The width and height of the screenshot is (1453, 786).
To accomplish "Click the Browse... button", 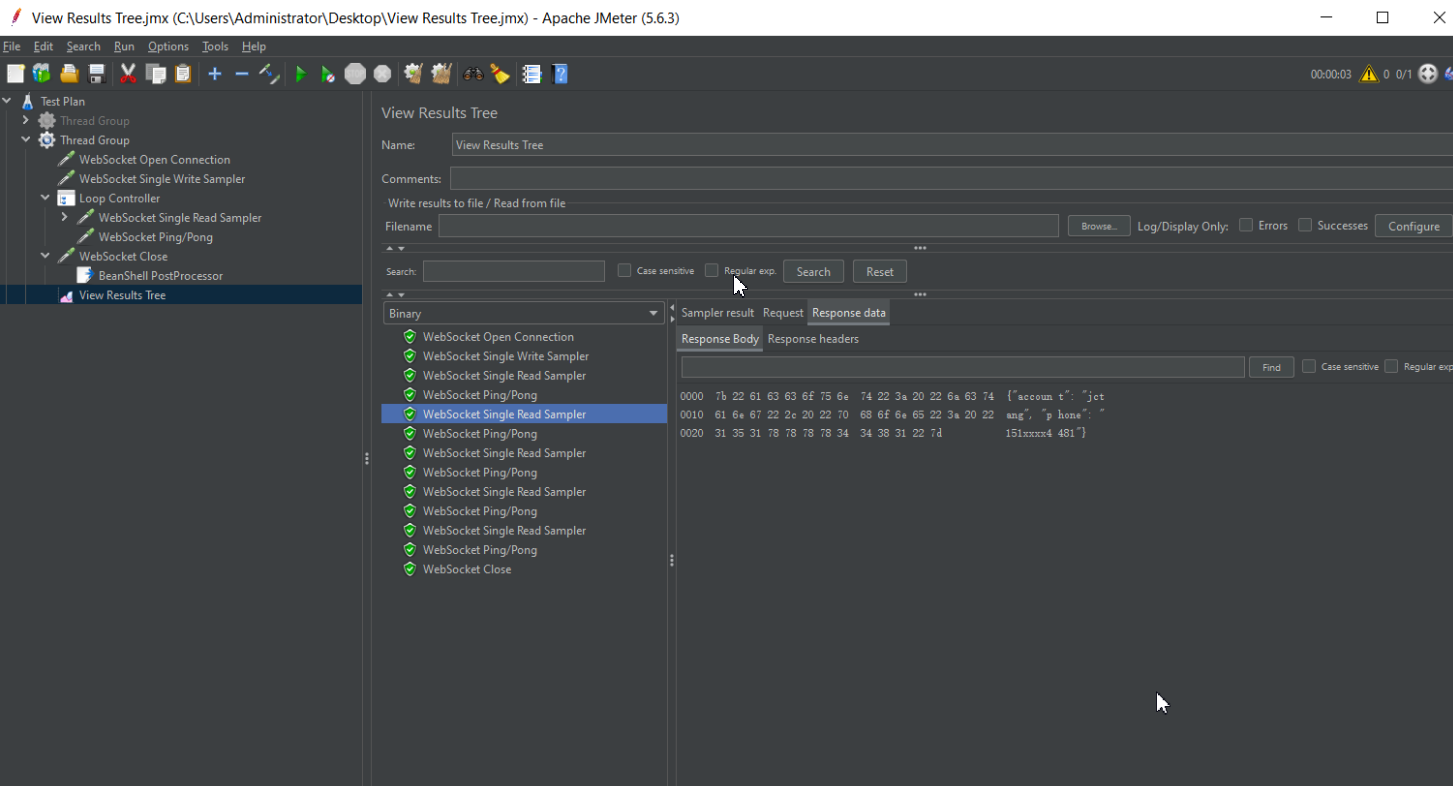I will pyautogui.click(x=1099, y=226).
